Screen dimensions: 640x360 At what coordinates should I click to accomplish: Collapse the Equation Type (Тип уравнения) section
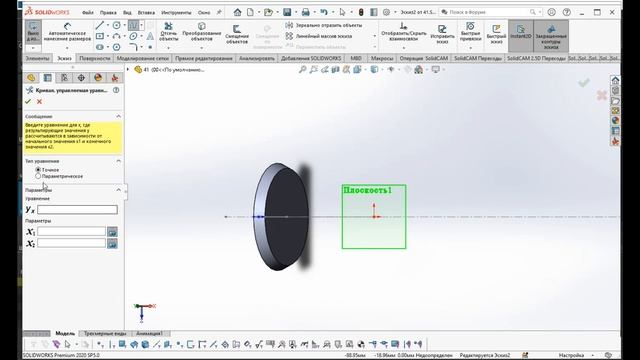pyautogui.click(x=118, y=161)
